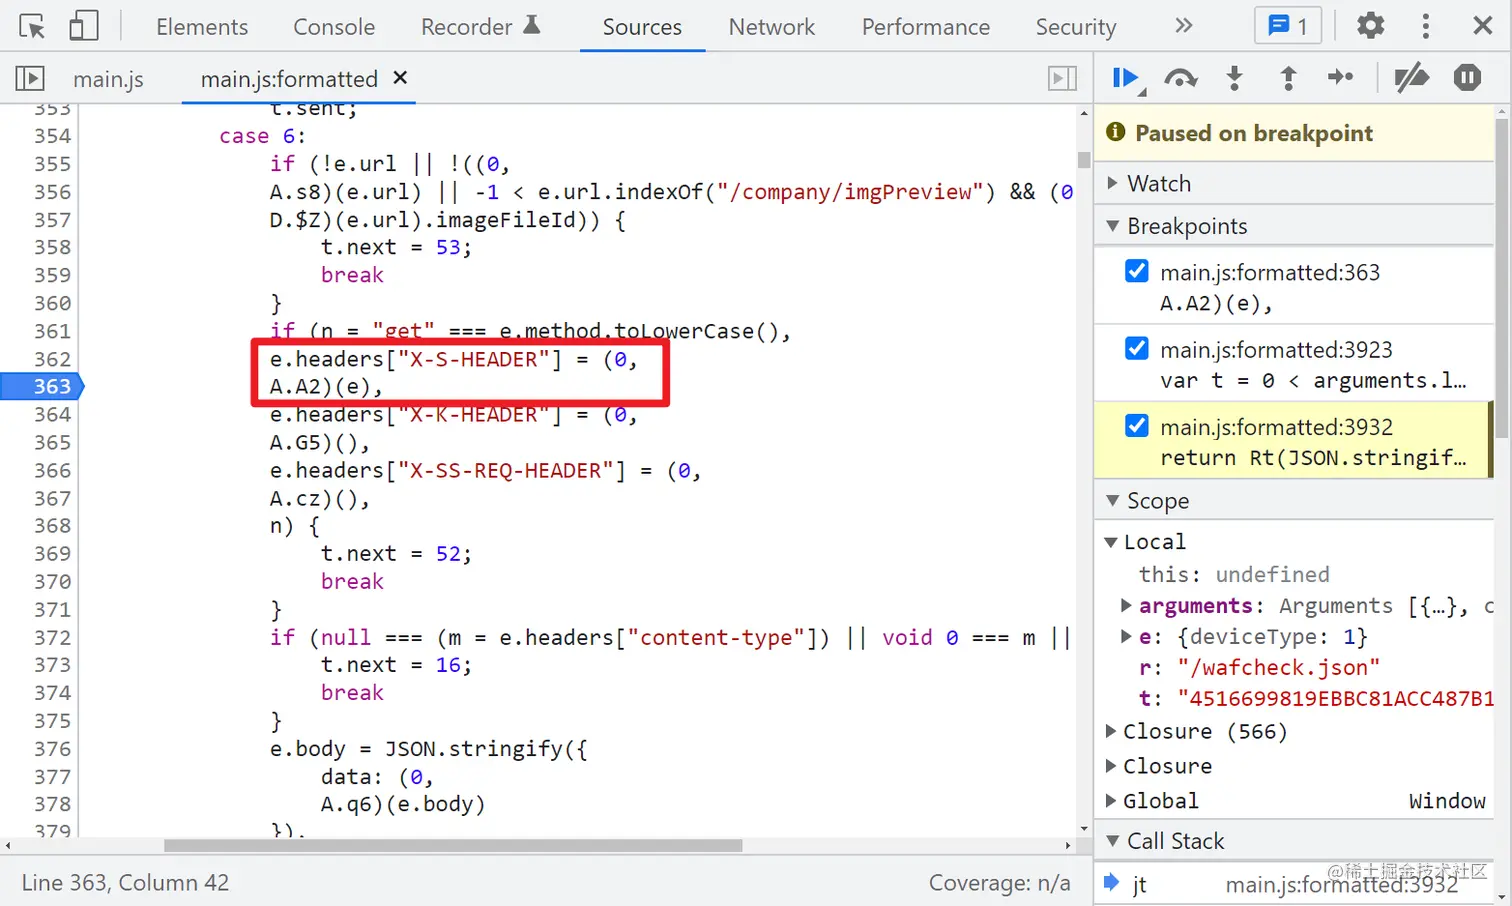Viewport: 1512px width, 906px height.
Task: Expand the unnamed Closure scope
Action: 1111,766
